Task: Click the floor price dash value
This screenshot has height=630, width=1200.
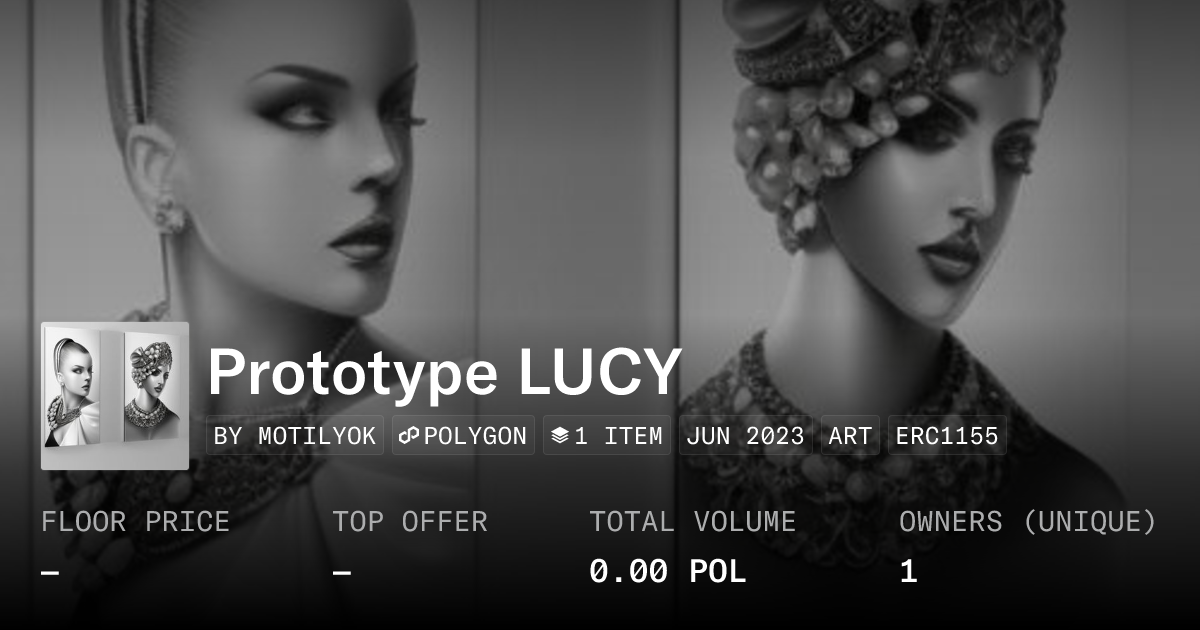Action: click(50, 572)
